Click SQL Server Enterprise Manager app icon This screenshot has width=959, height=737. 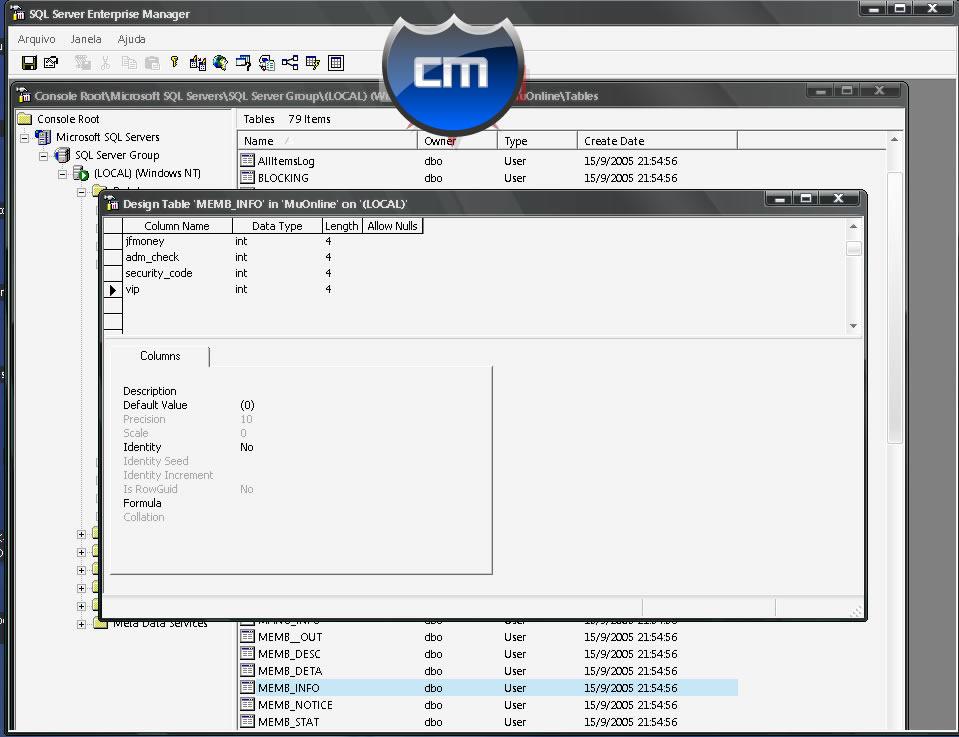[x=18, y=13]
